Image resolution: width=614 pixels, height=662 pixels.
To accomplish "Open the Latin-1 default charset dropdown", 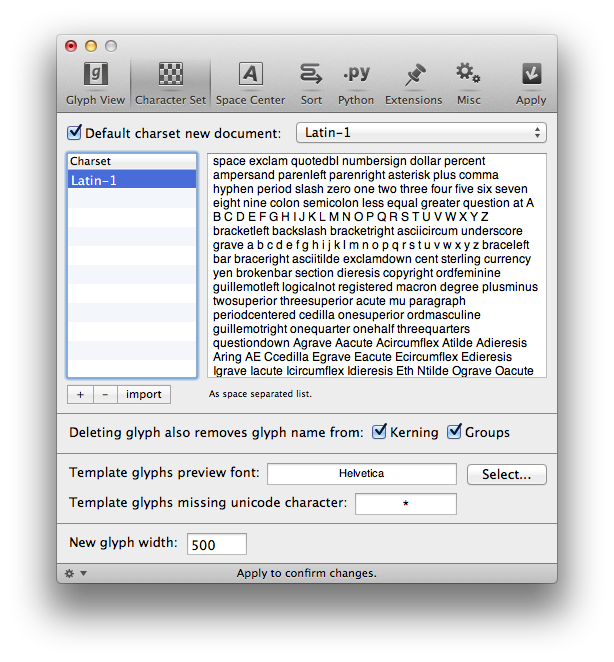I will [x=421, y=133].
